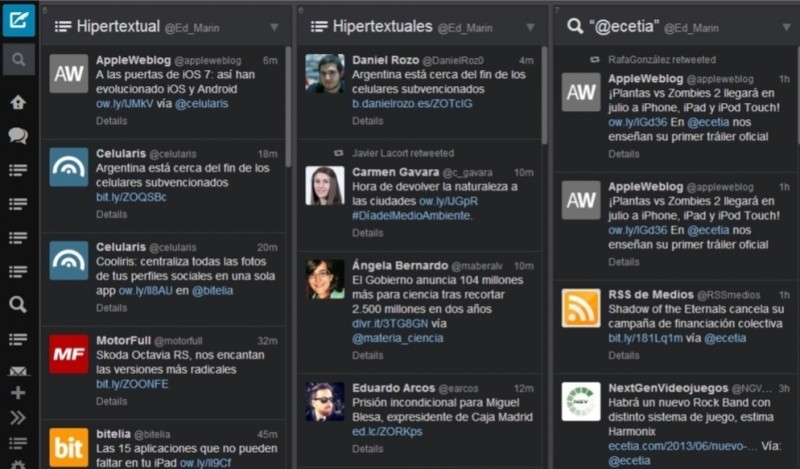Screen dimensions: 800x469
Task: Click retweet icon beside Javier Lacort retweeted
Action: [x=338, y=153]
